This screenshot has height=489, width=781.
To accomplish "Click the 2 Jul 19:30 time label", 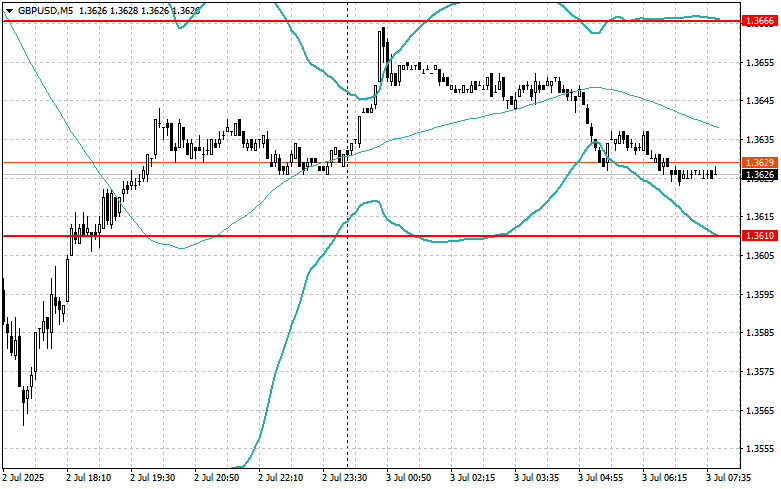I will tap(152, 478).
